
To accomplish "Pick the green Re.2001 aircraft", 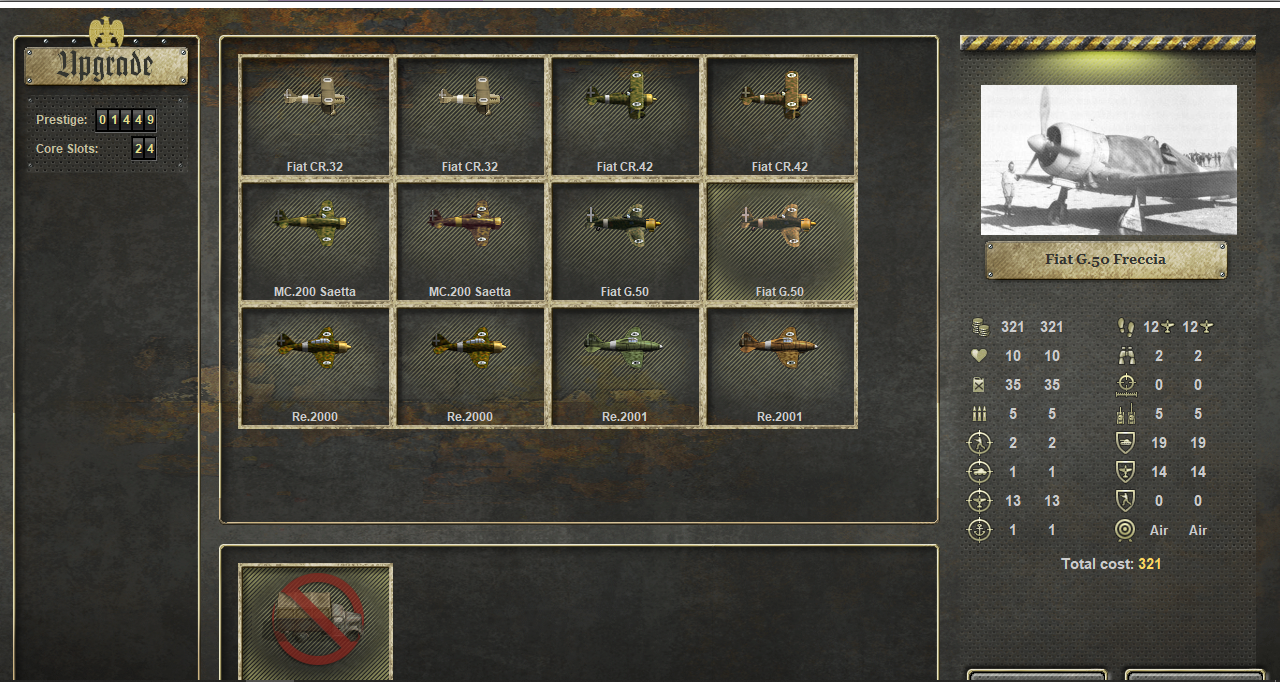I will [x=625, y=366].
